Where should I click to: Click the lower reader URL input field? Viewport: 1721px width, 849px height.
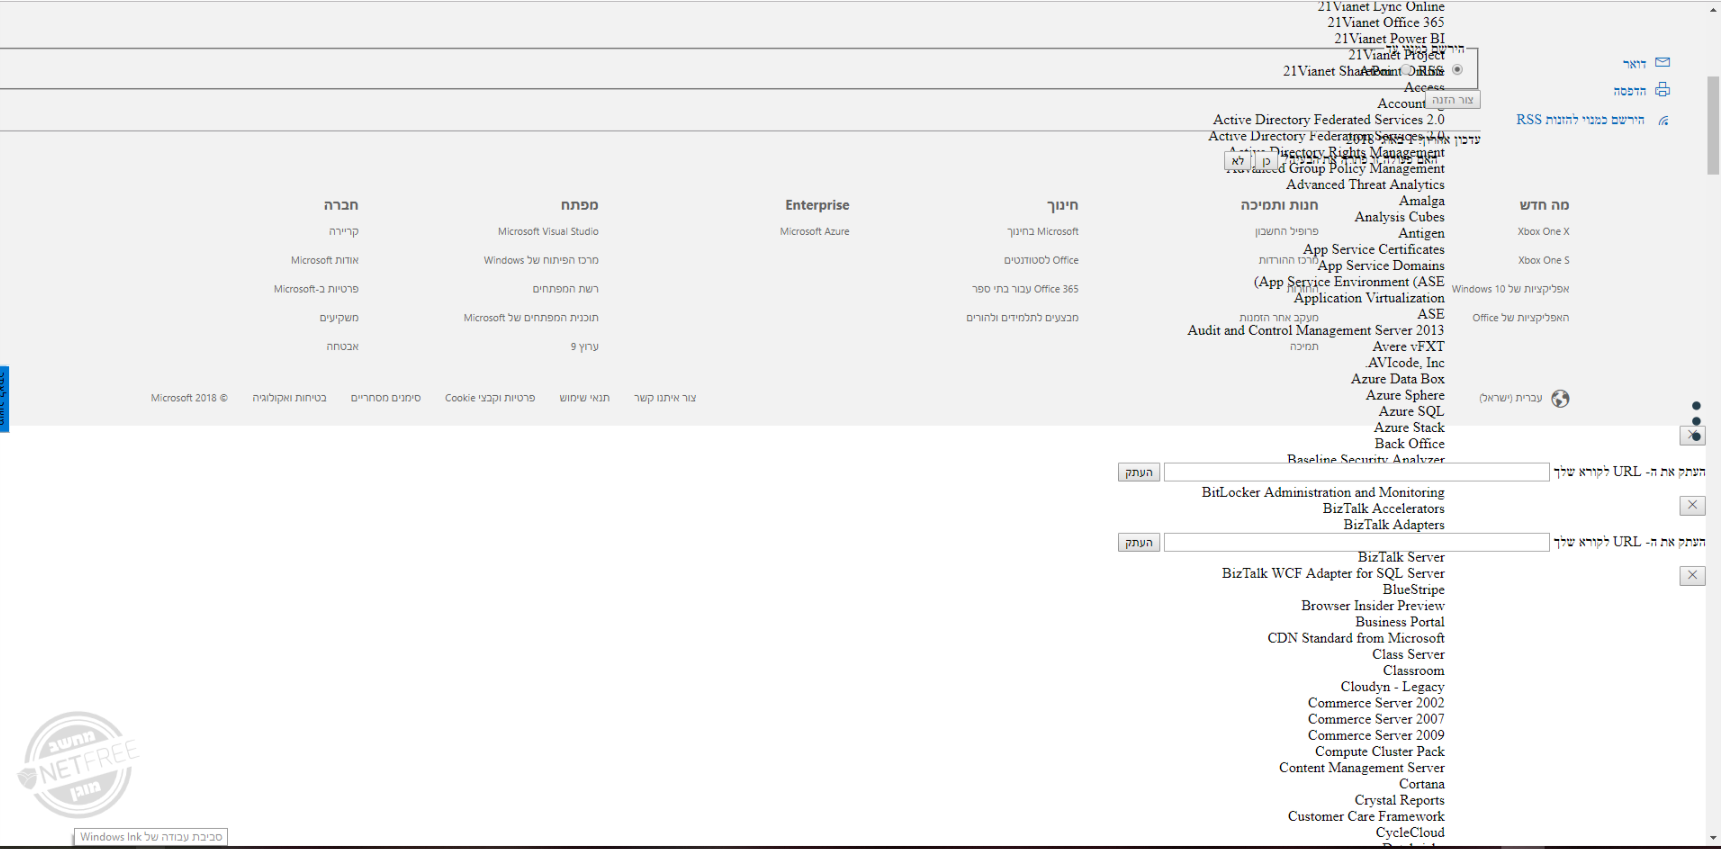(x=1357, y=542)
